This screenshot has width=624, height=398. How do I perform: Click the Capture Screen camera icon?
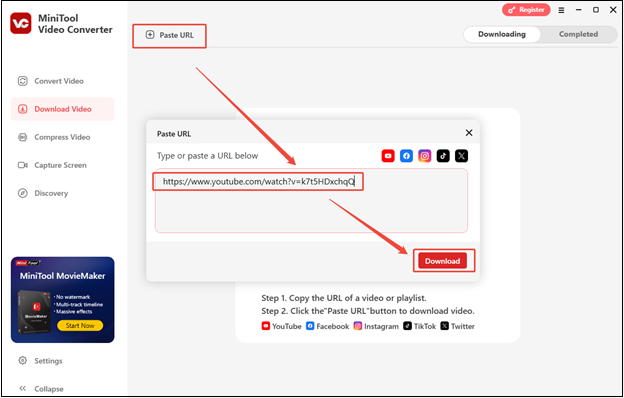tap(23, 165)
